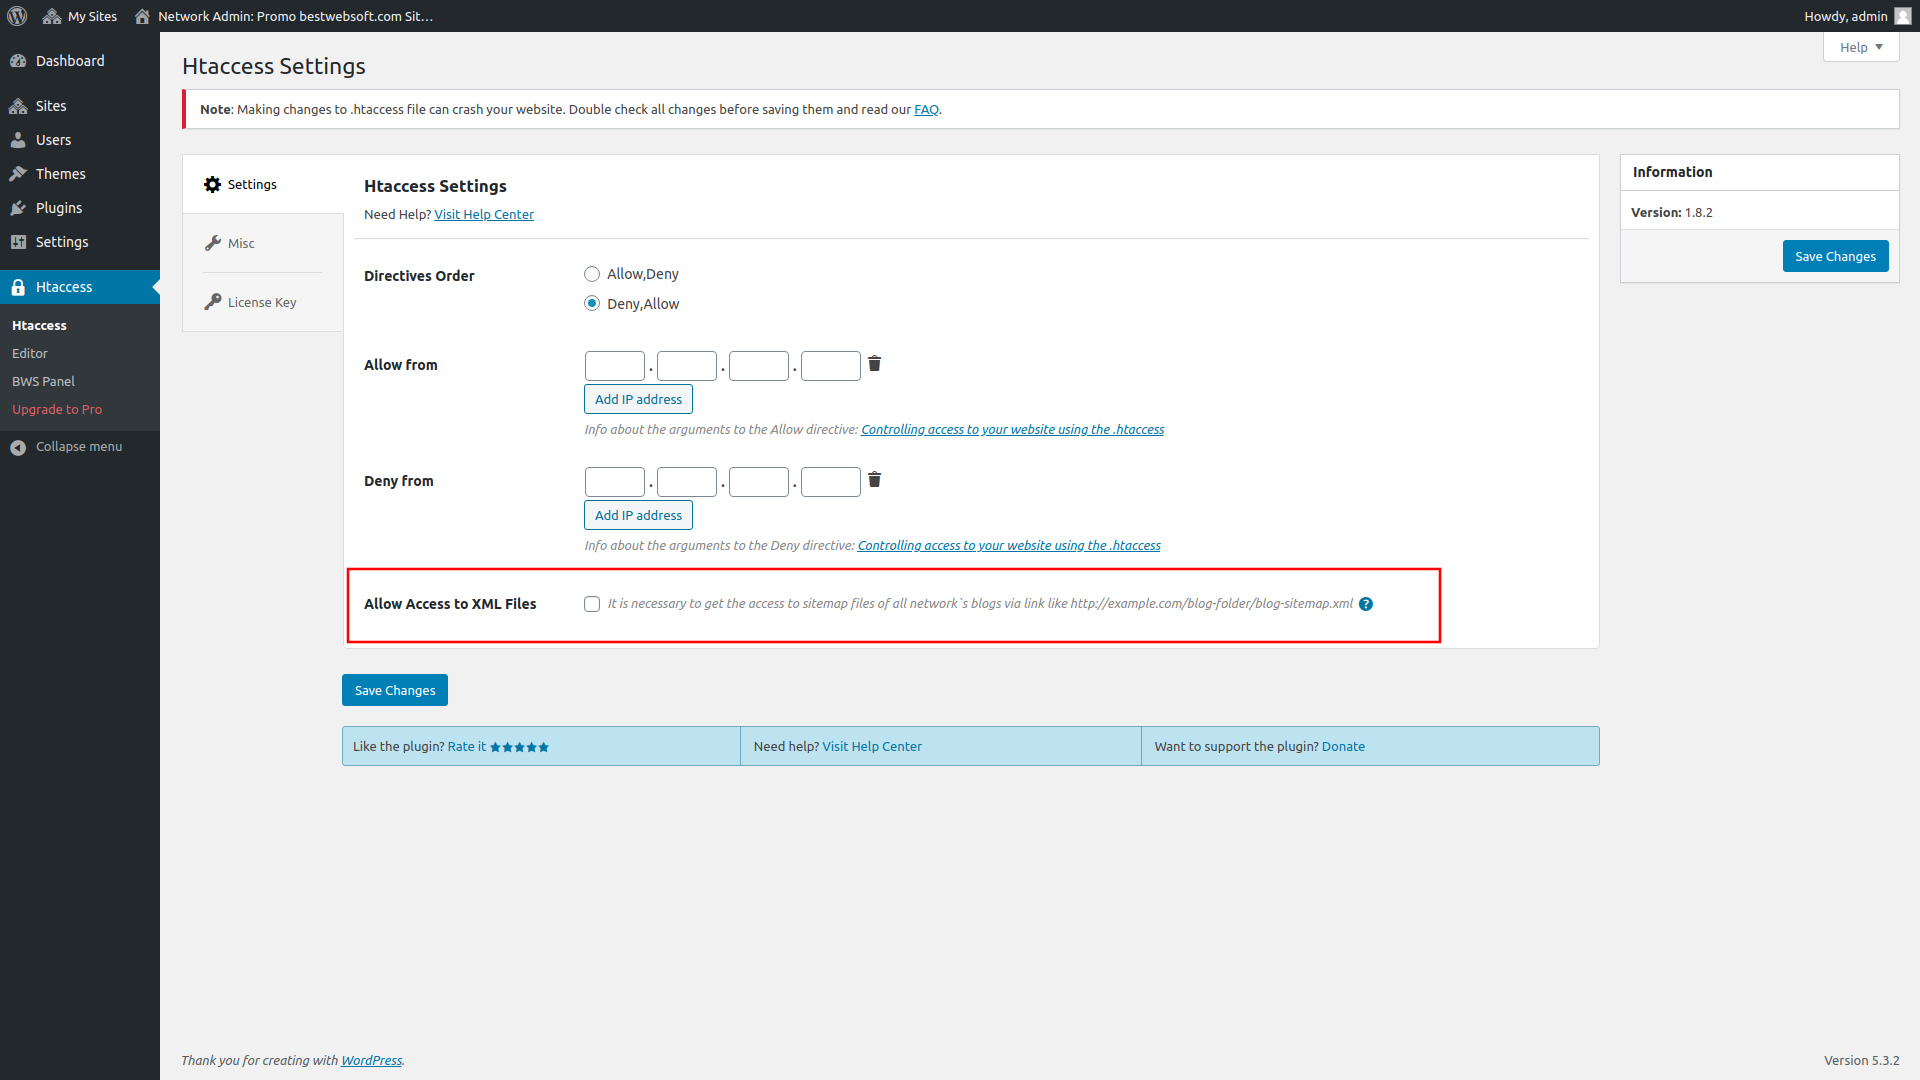The height and width of the screenshot is (1080, 1920).
Task: Expand the Help dropdown panel
Action: 1860,47
